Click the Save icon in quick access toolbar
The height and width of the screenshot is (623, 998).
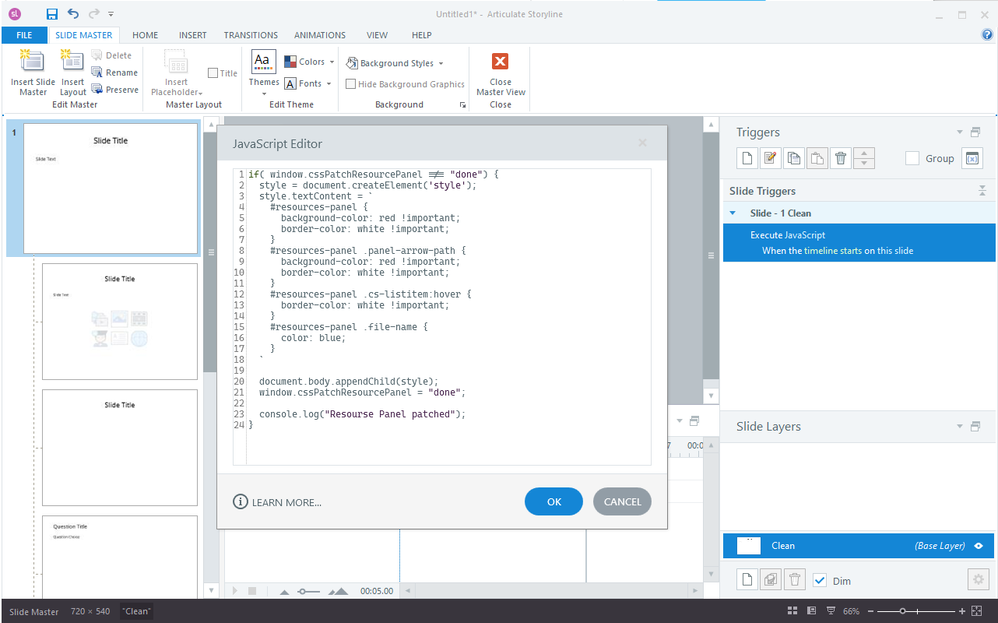51,14
